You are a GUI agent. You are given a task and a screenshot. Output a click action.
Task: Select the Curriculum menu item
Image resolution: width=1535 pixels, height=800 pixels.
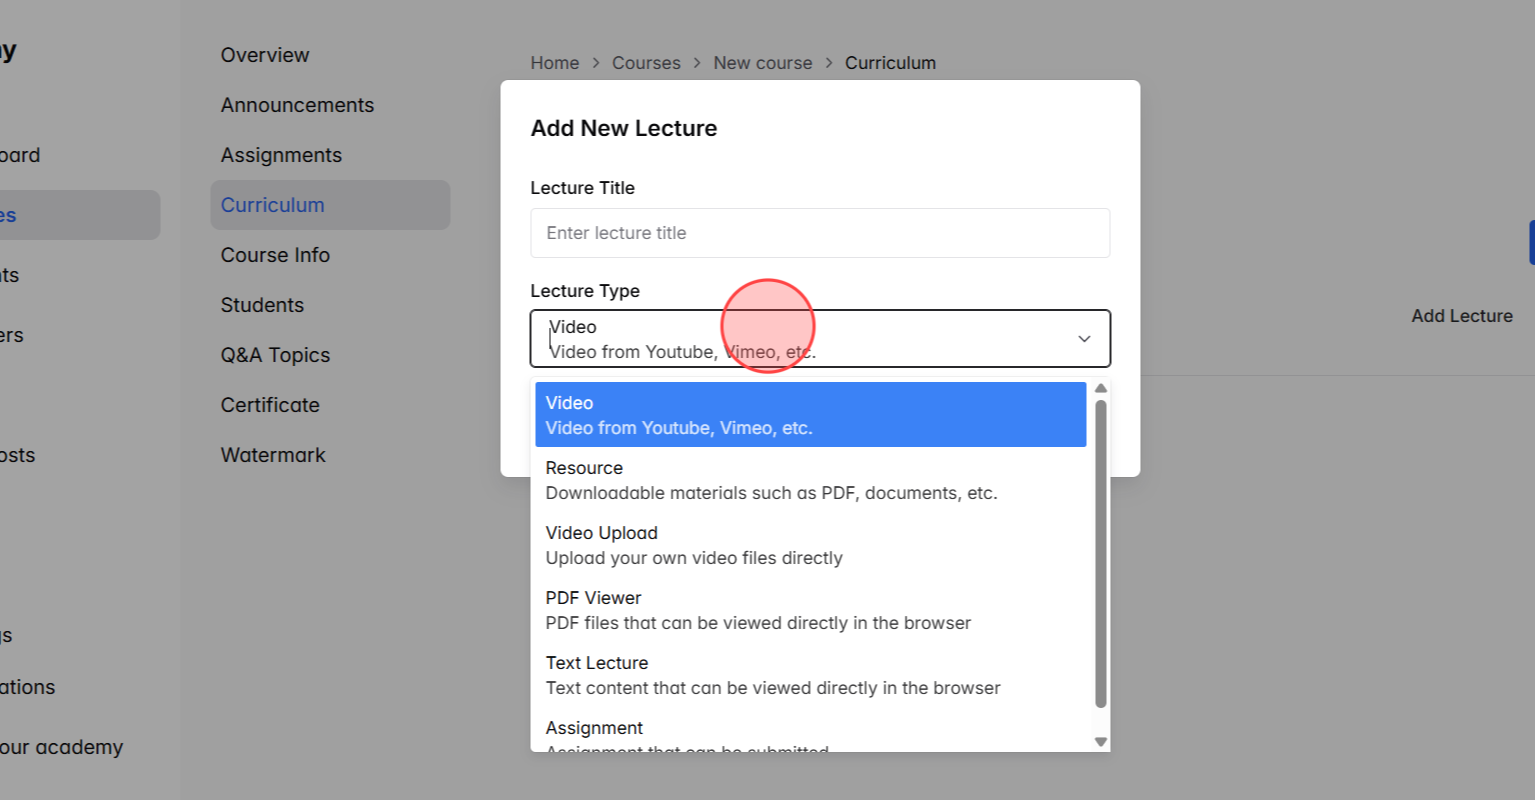coord(273,204)
